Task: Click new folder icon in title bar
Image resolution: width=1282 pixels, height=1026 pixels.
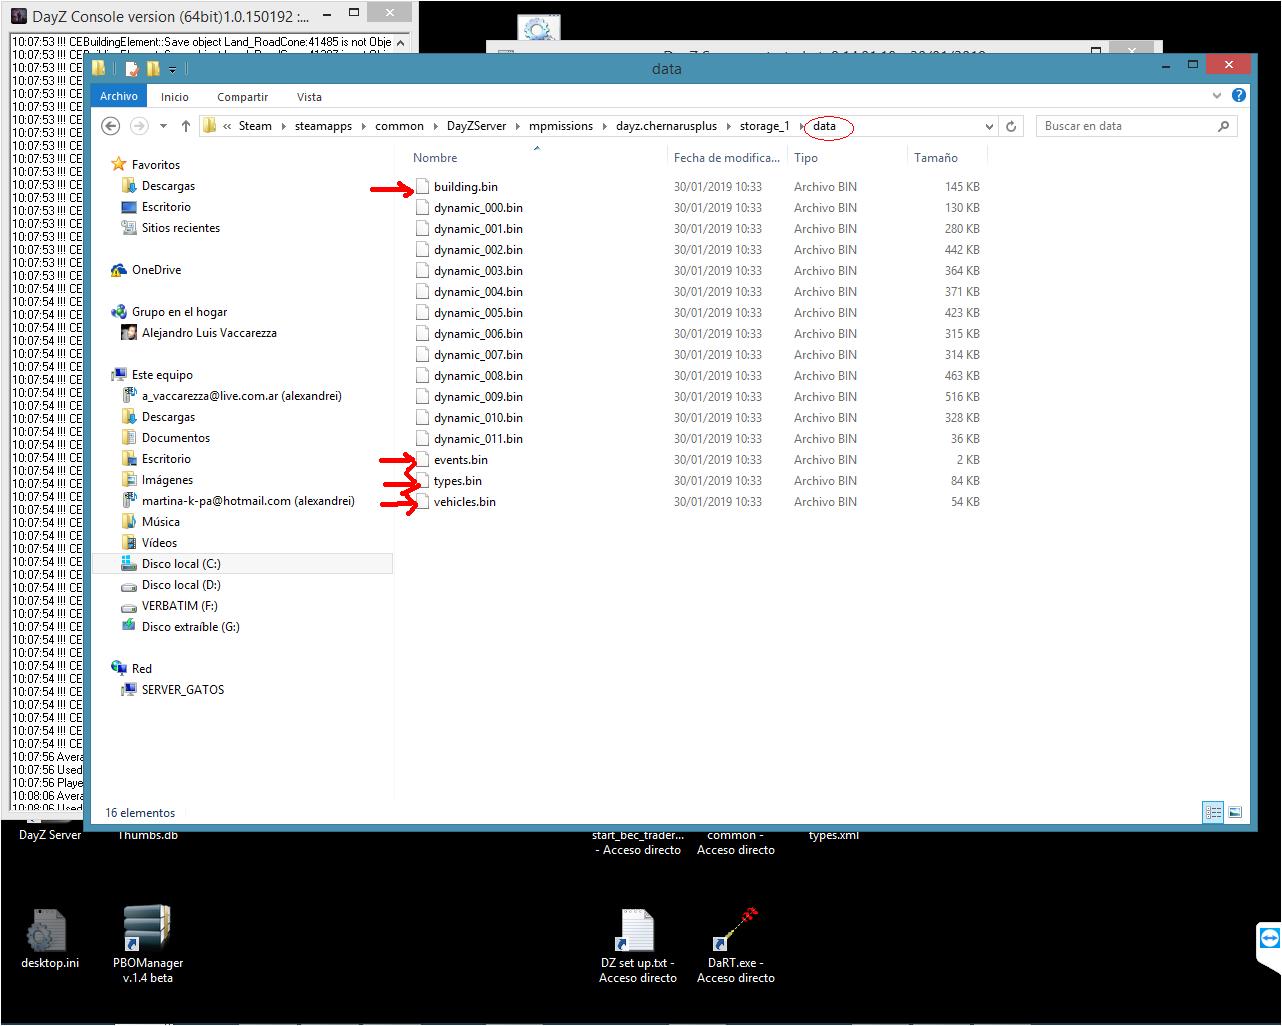Action: point(153,69)
